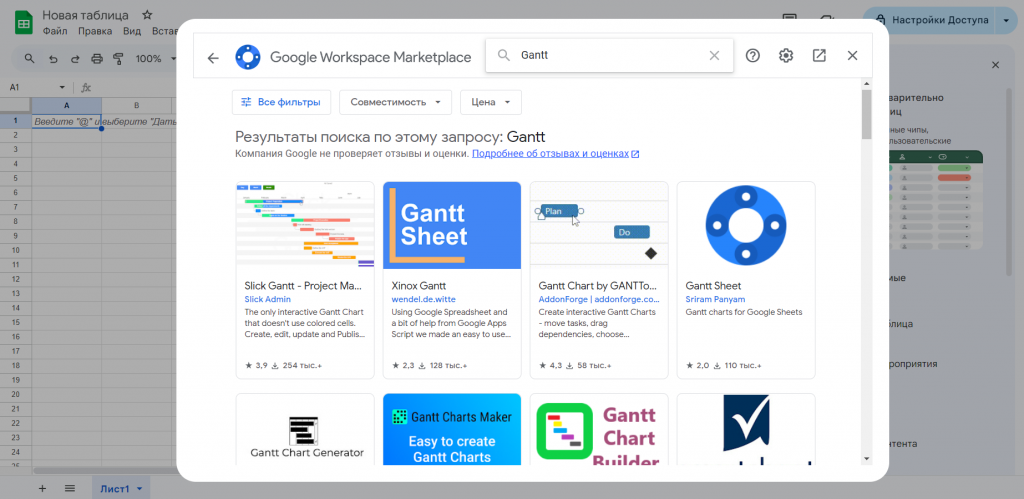Open Подробнее об отзывах и оценках link
This screenshot has width=1024, height=499.
pyautogui.click(x=551, y=154)
